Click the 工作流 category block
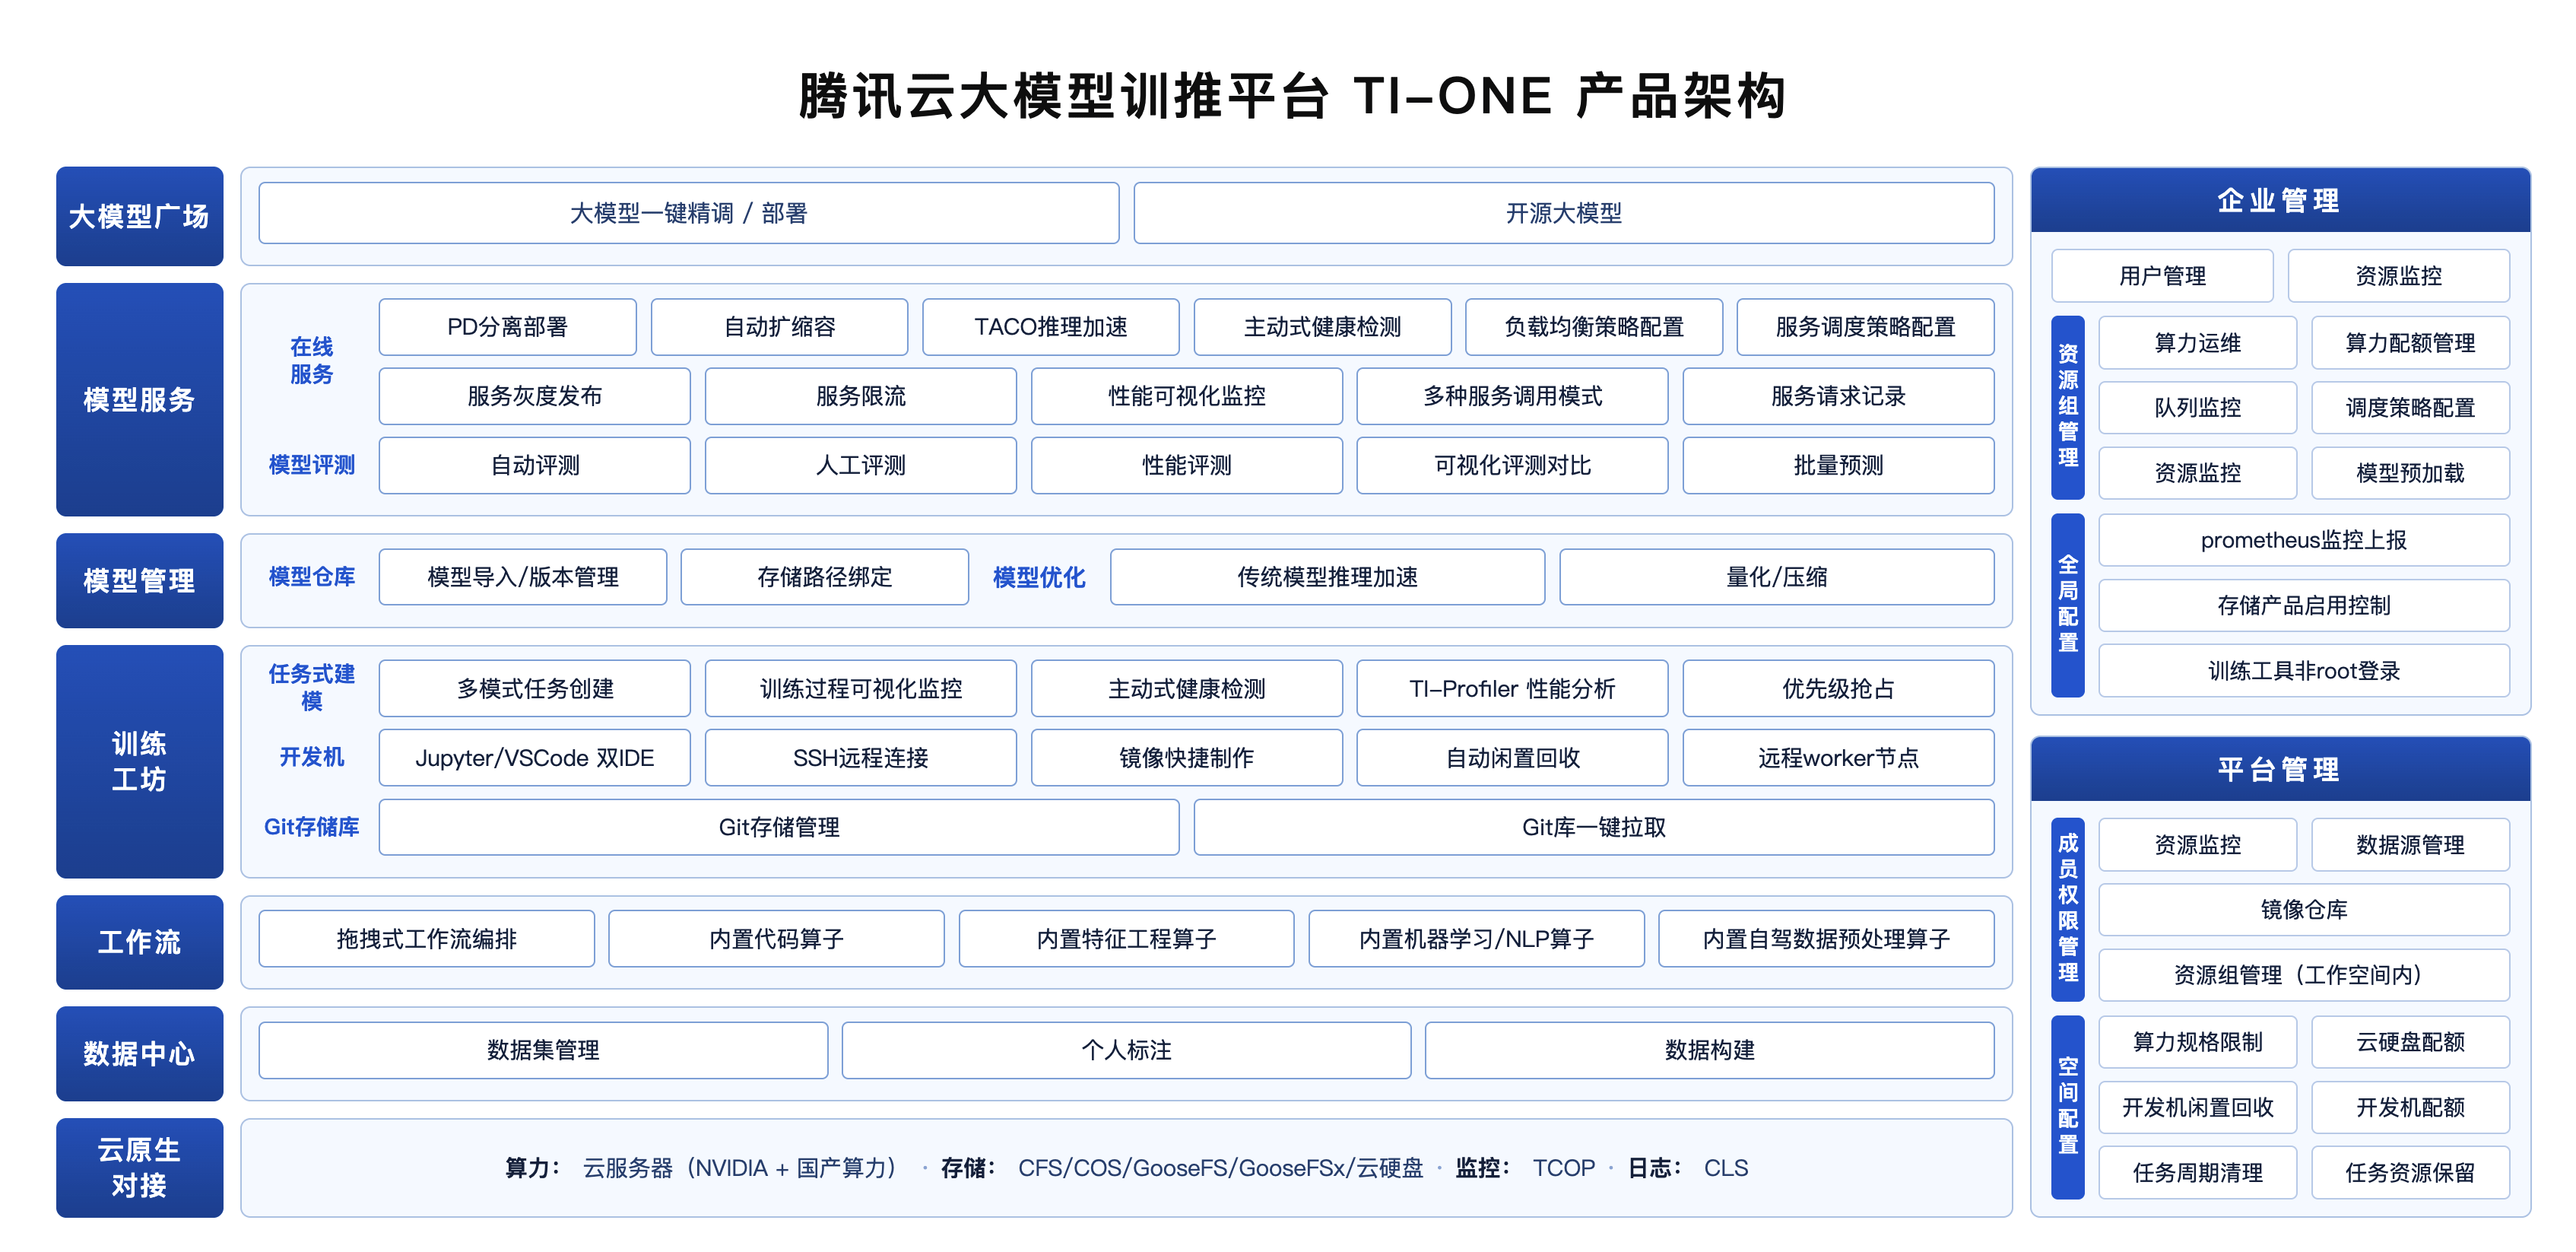This screenshot has height=1252, width=2576. point(139,942)
